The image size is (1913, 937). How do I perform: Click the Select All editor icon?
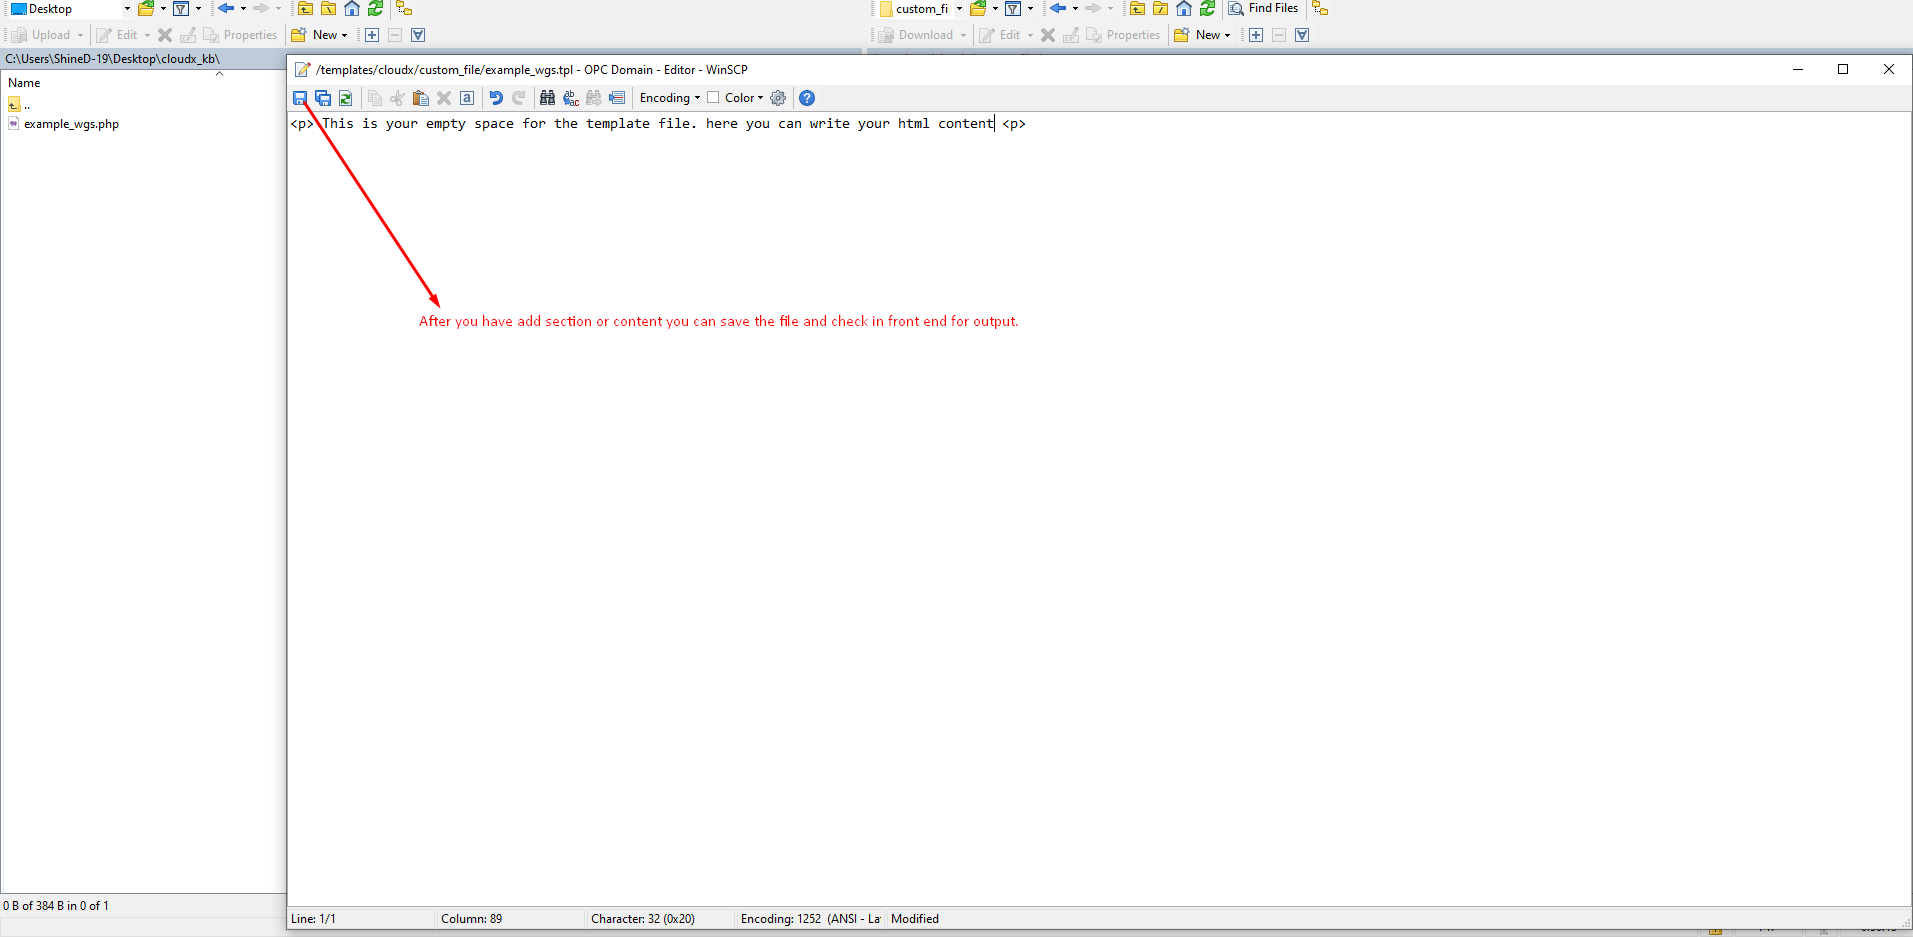pyautogui.click(x=467, y=98)
